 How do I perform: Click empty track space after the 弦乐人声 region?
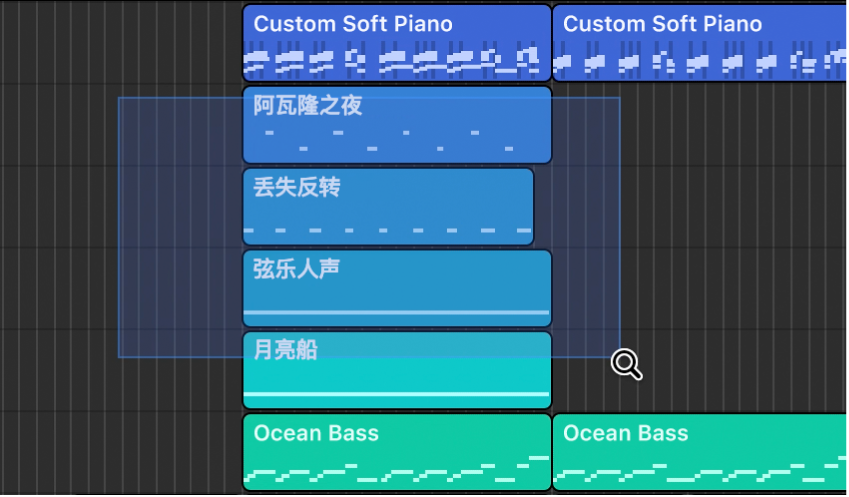pyautogui.click(x=700, y=289)
